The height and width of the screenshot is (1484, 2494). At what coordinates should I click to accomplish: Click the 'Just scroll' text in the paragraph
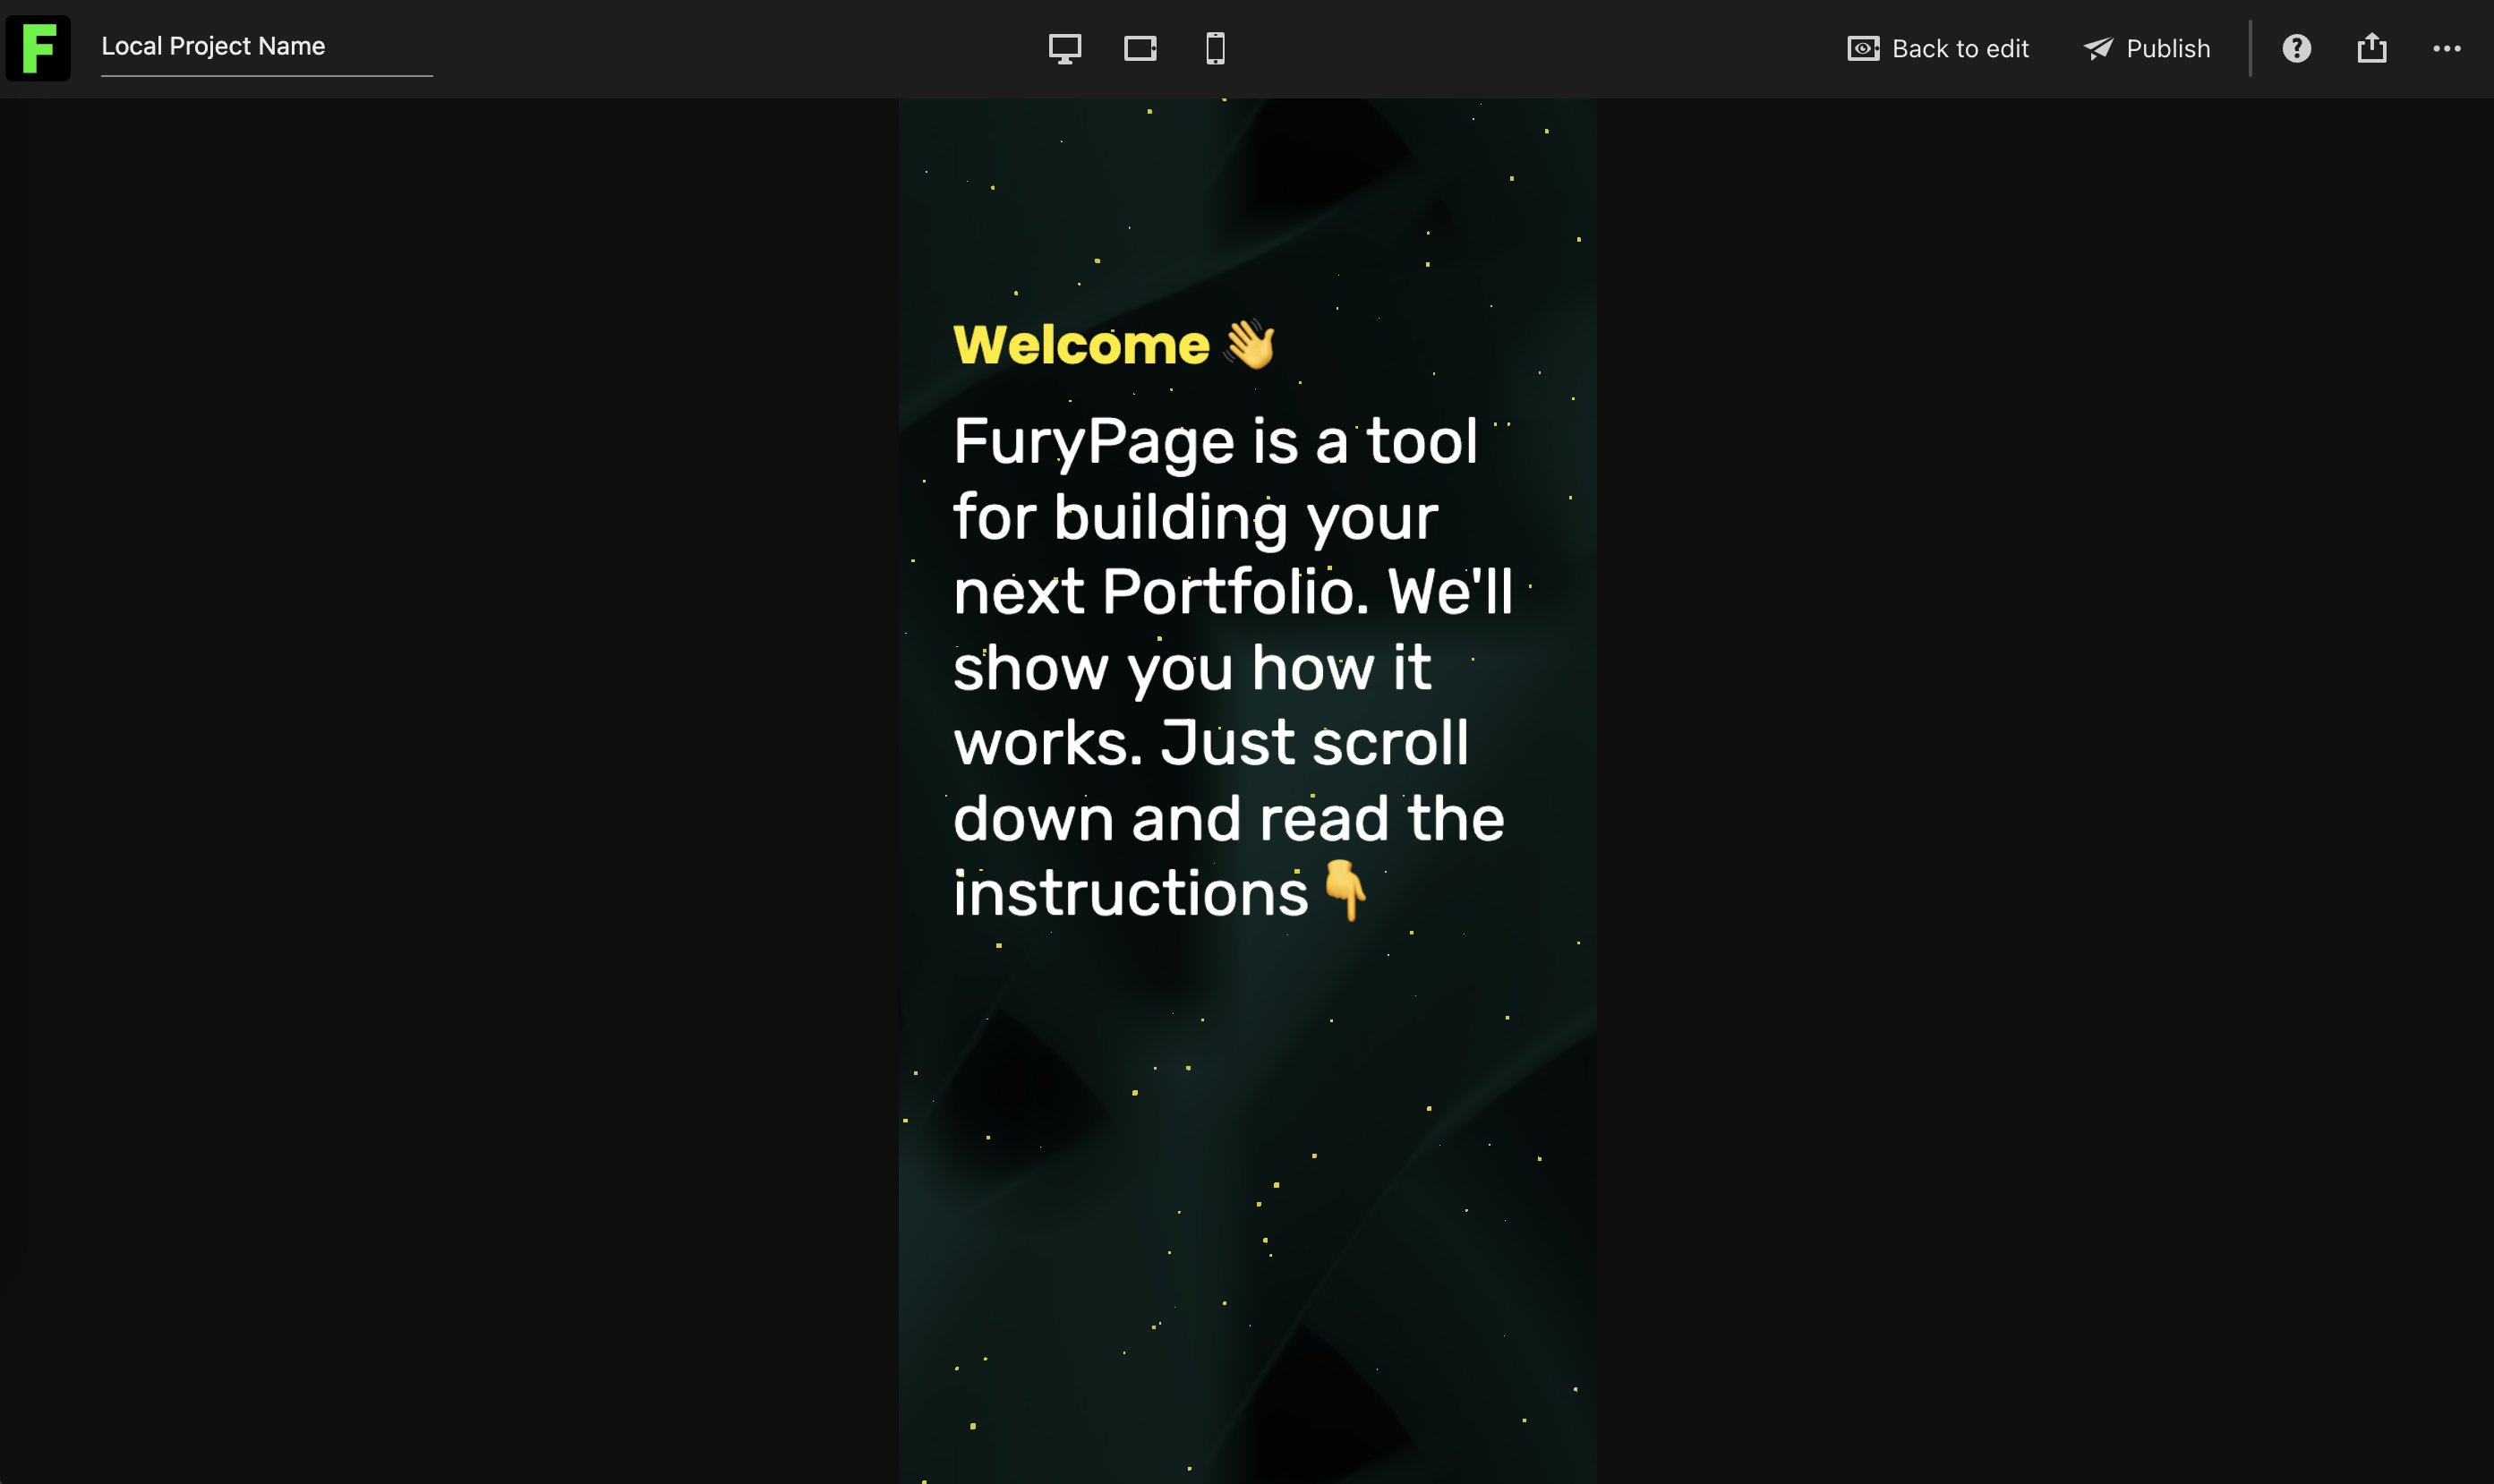[x=1314, y=742]
